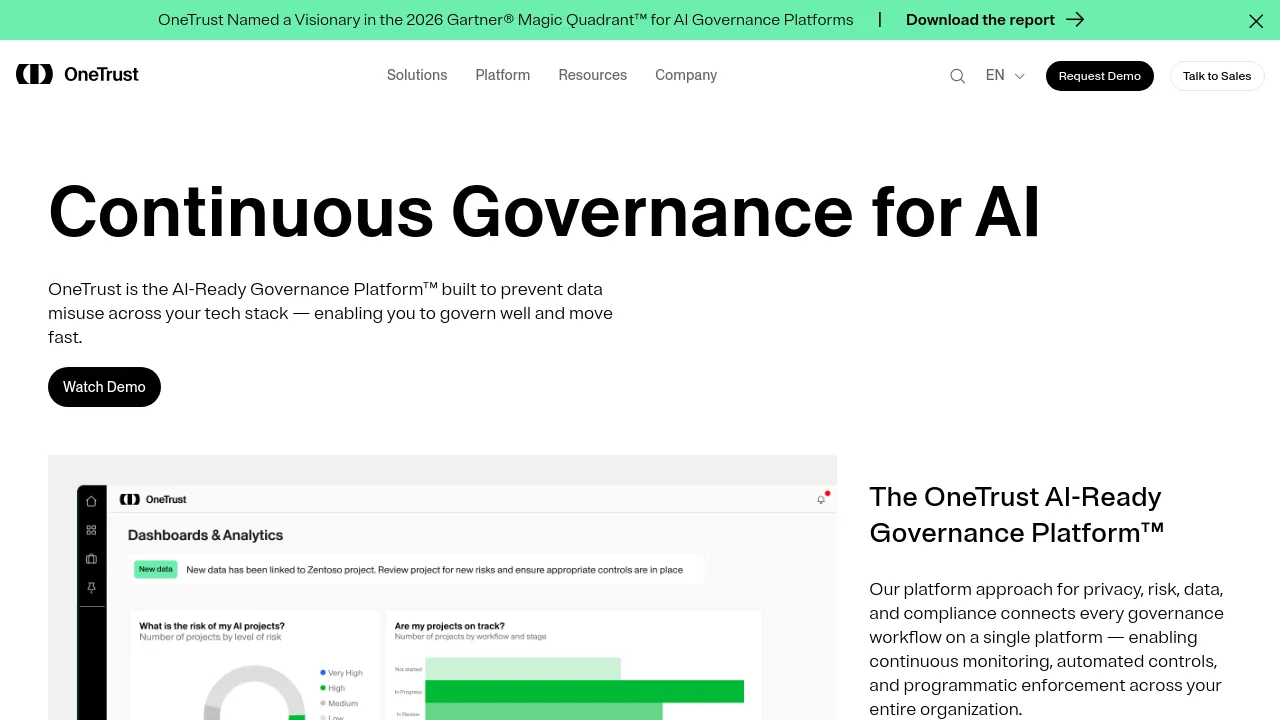Open the Platform menu
This screenshot has height=720, width=1280.
(503, 75)
